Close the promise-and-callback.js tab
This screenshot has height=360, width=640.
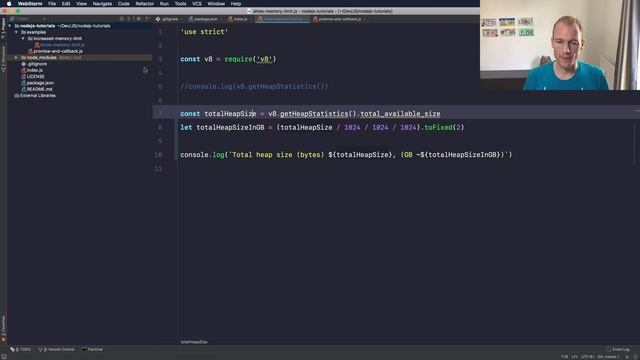pyautogui.click(x=364, y=19)
